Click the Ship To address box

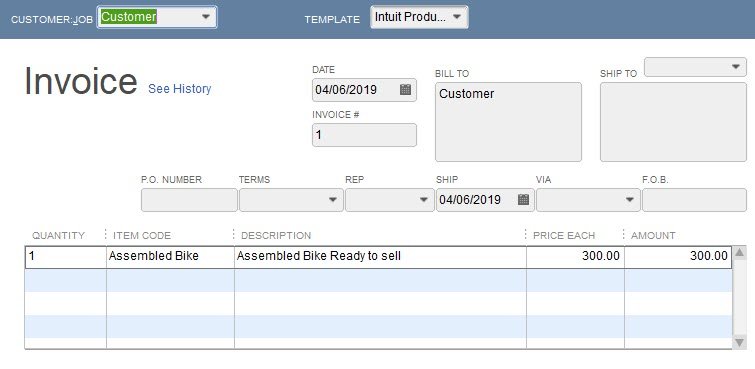click(x=673, y=122)
